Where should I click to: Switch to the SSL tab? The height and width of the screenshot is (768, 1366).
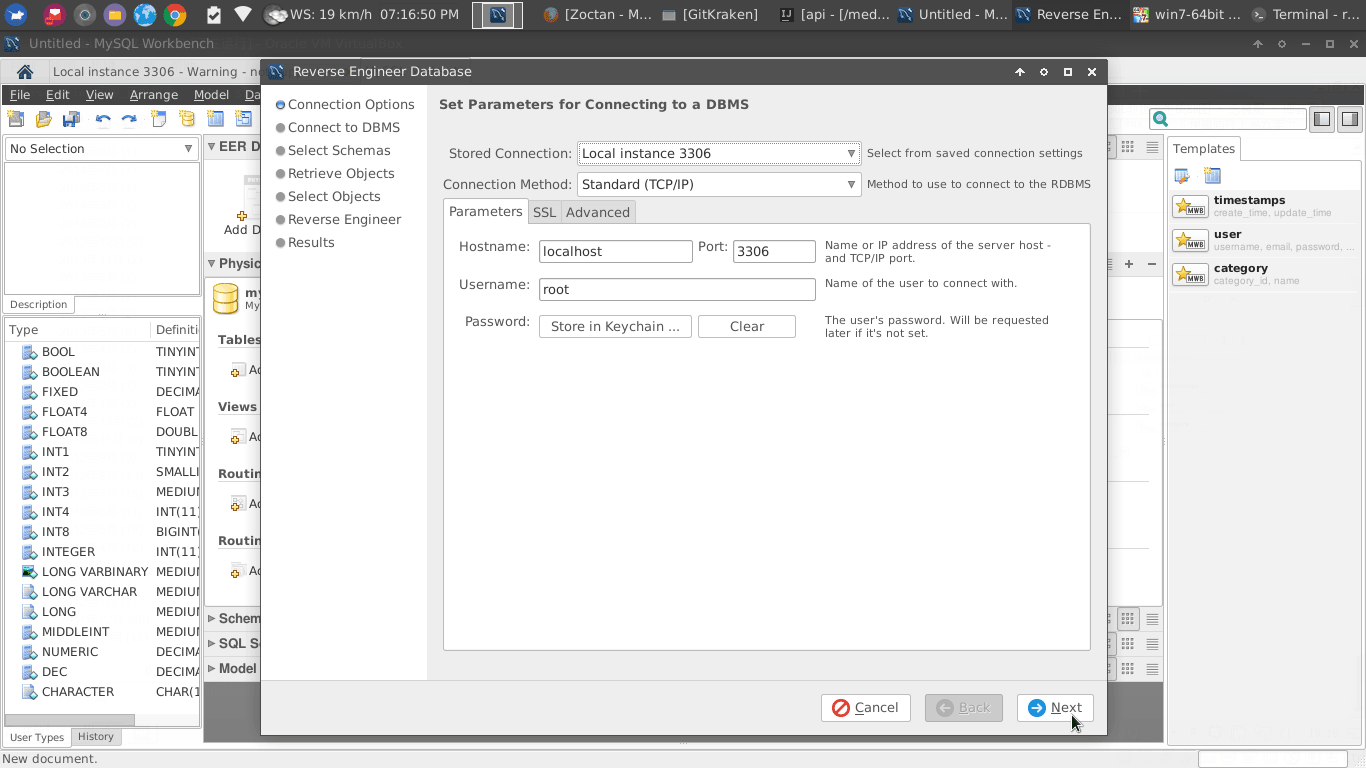pos(544,212)
